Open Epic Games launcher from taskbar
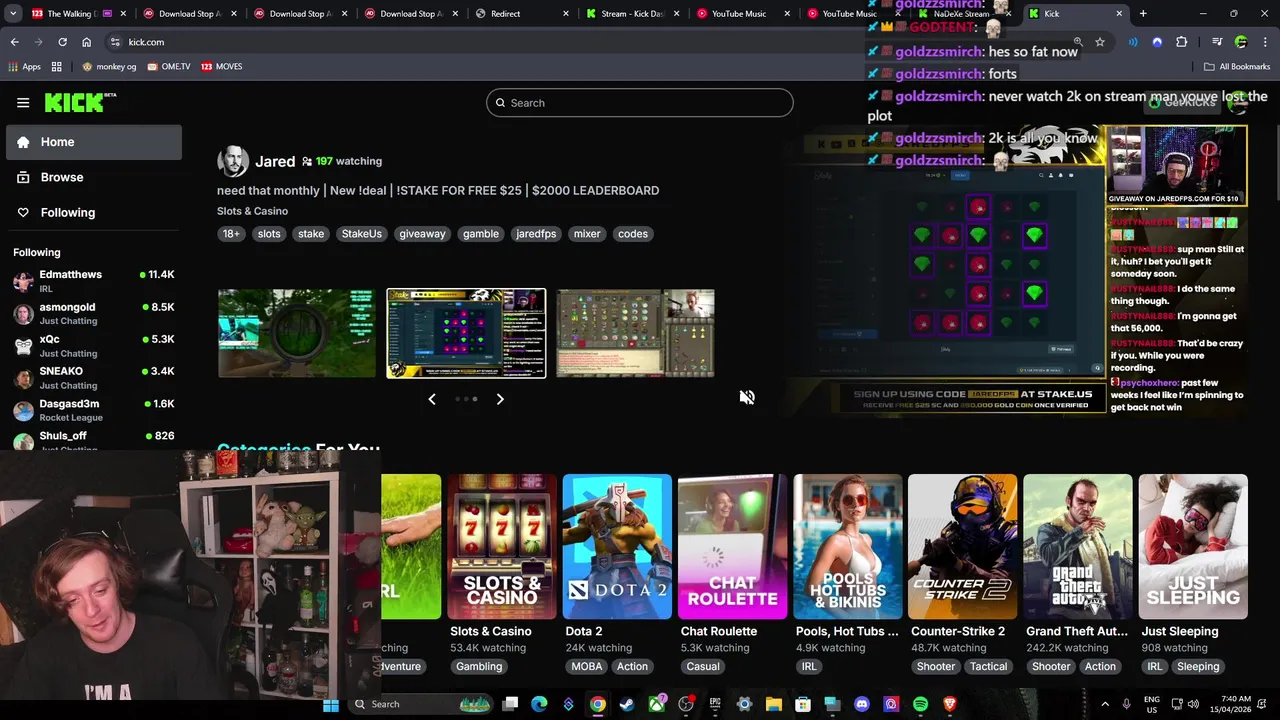This screenshot has height=720, width=1280. tap(715, 704)
